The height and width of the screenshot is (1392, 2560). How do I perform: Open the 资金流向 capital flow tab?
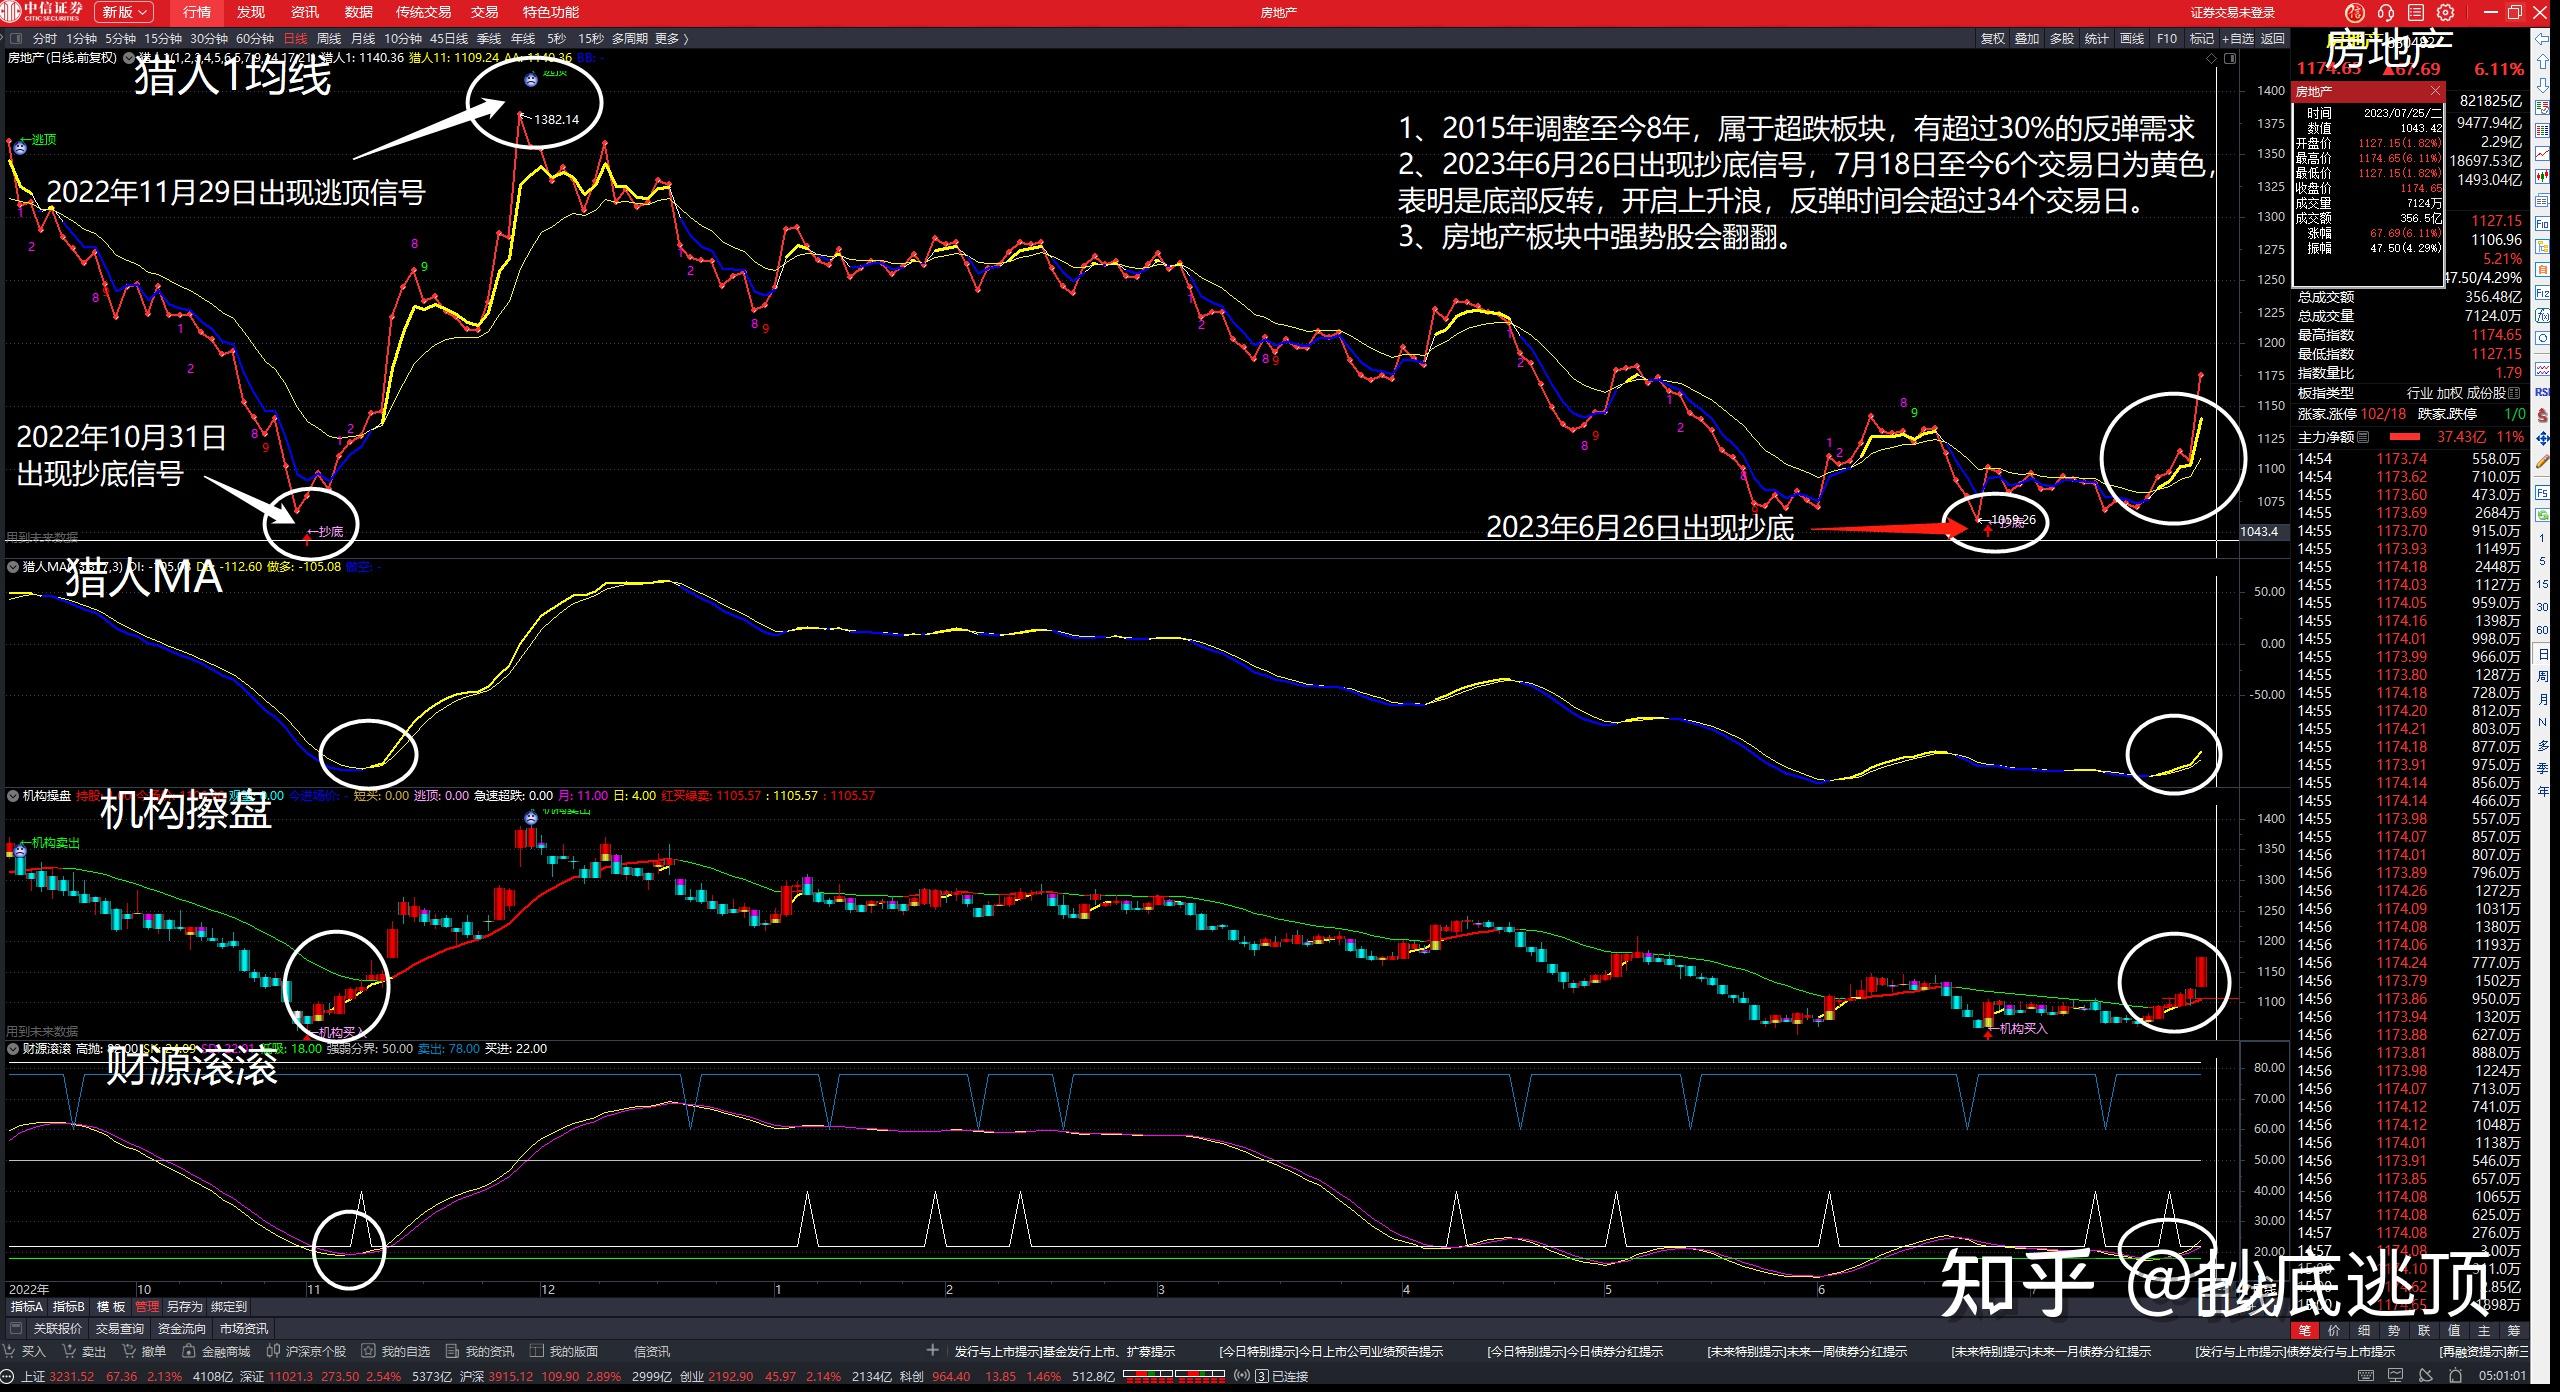[182, 1328]
